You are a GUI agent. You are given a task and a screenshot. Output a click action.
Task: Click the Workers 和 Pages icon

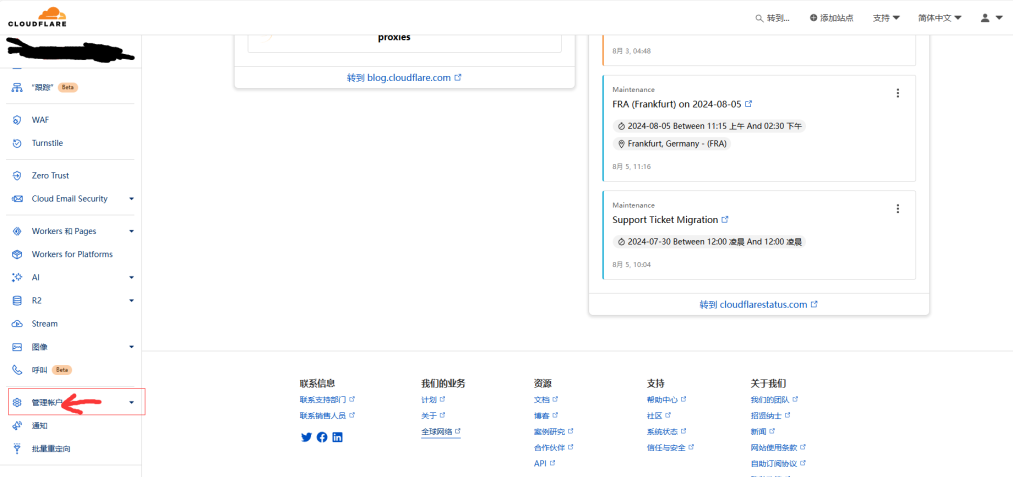point(17,231)
